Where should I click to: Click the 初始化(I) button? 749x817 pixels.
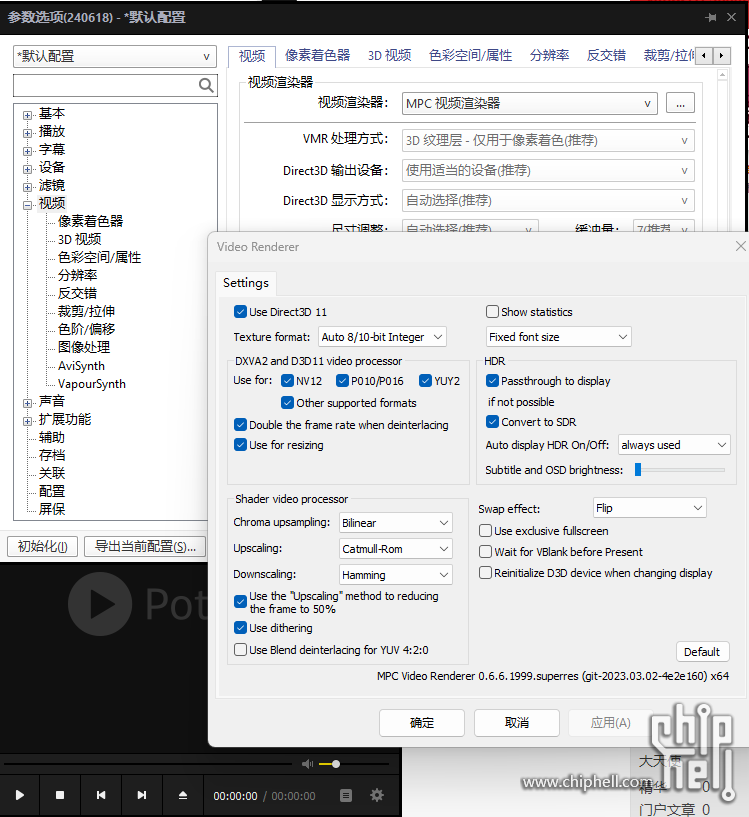42,547
